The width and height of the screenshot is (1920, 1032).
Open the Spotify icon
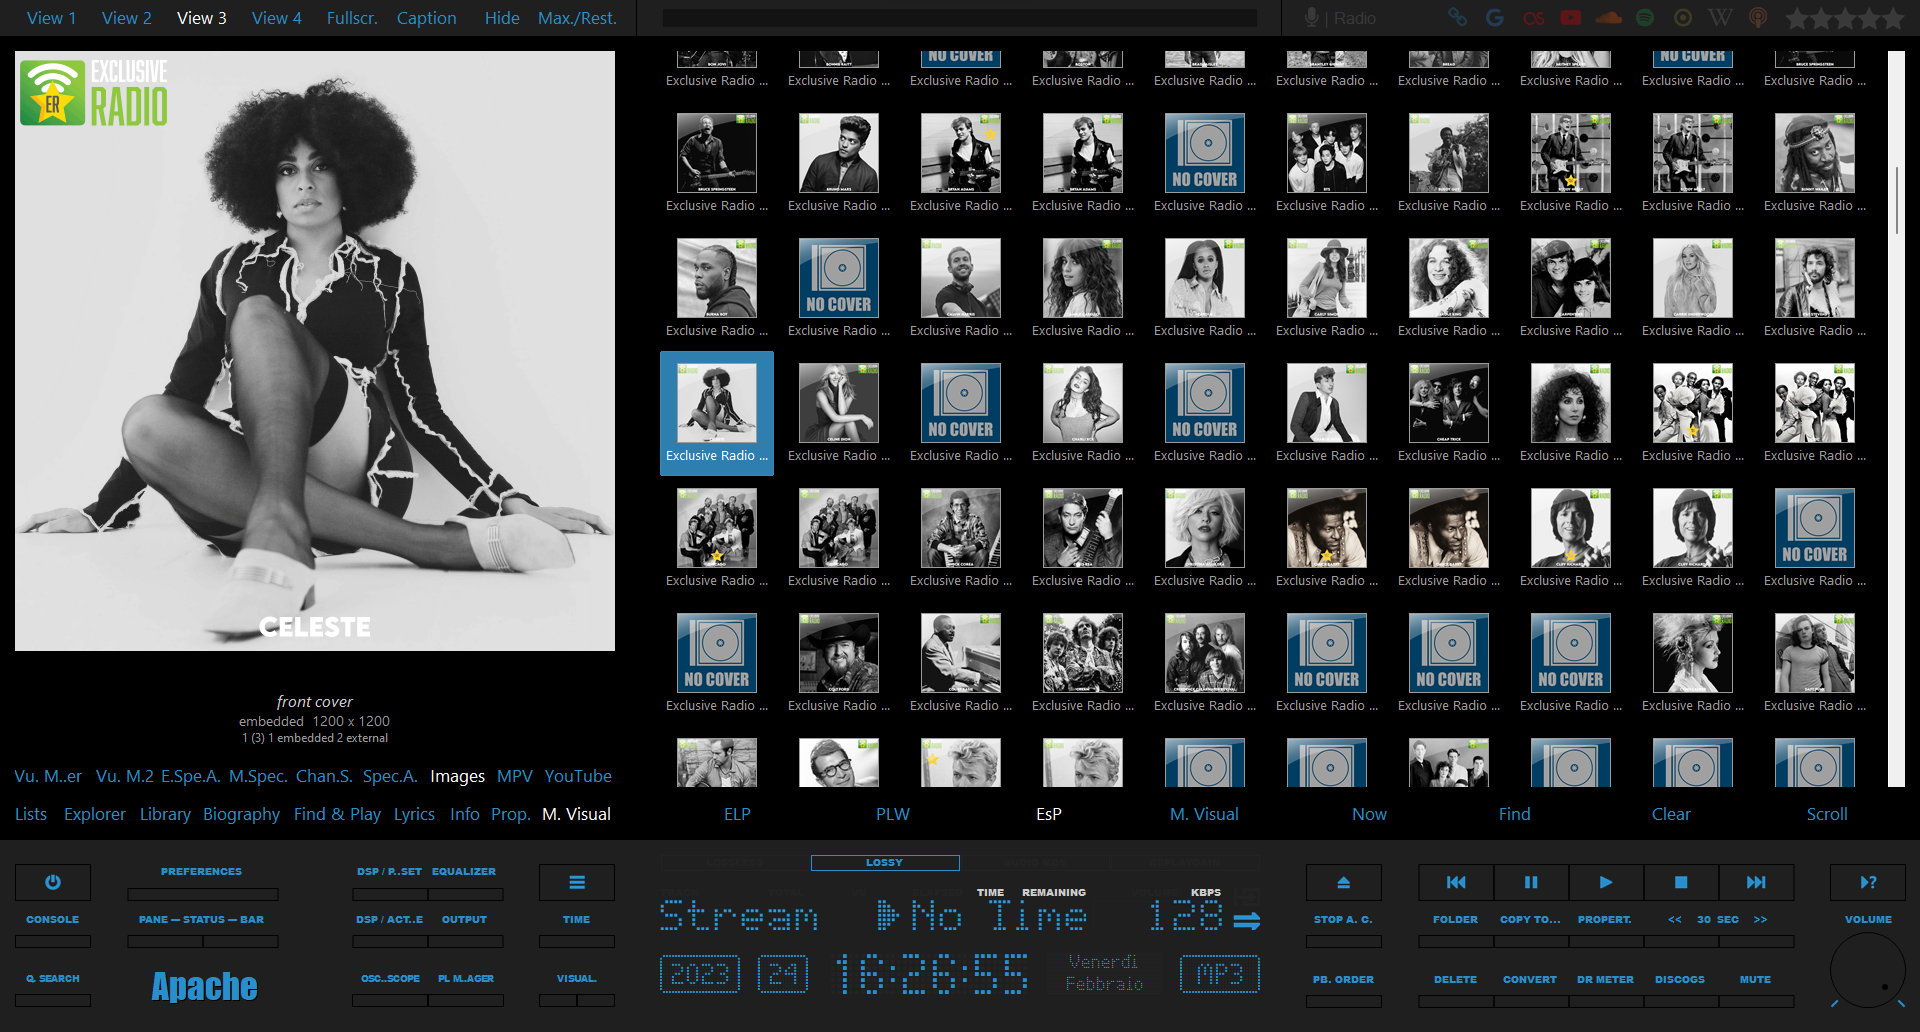pyautogui.click(x=1645, y=18)
